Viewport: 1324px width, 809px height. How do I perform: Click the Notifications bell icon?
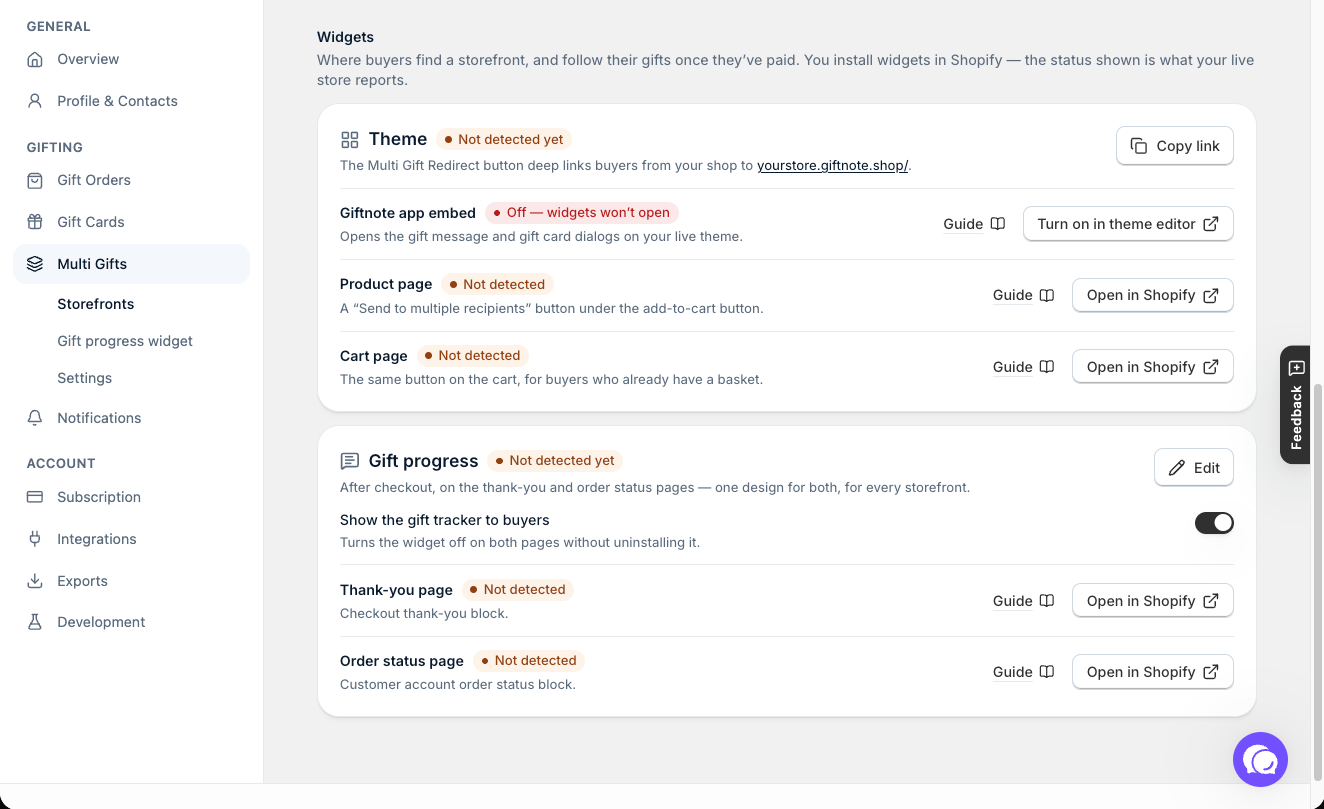pyautogui.click(x=35, y=418)
